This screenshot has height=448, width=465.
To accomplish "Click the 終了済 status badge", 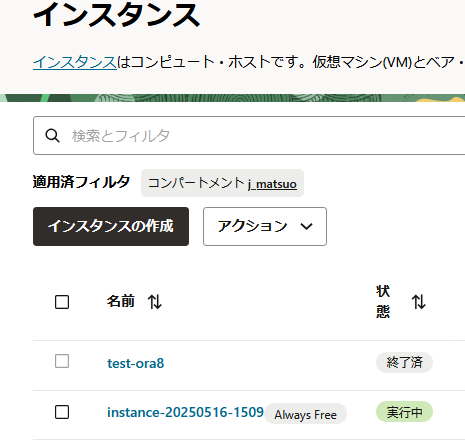I will (x=404, y=362).
